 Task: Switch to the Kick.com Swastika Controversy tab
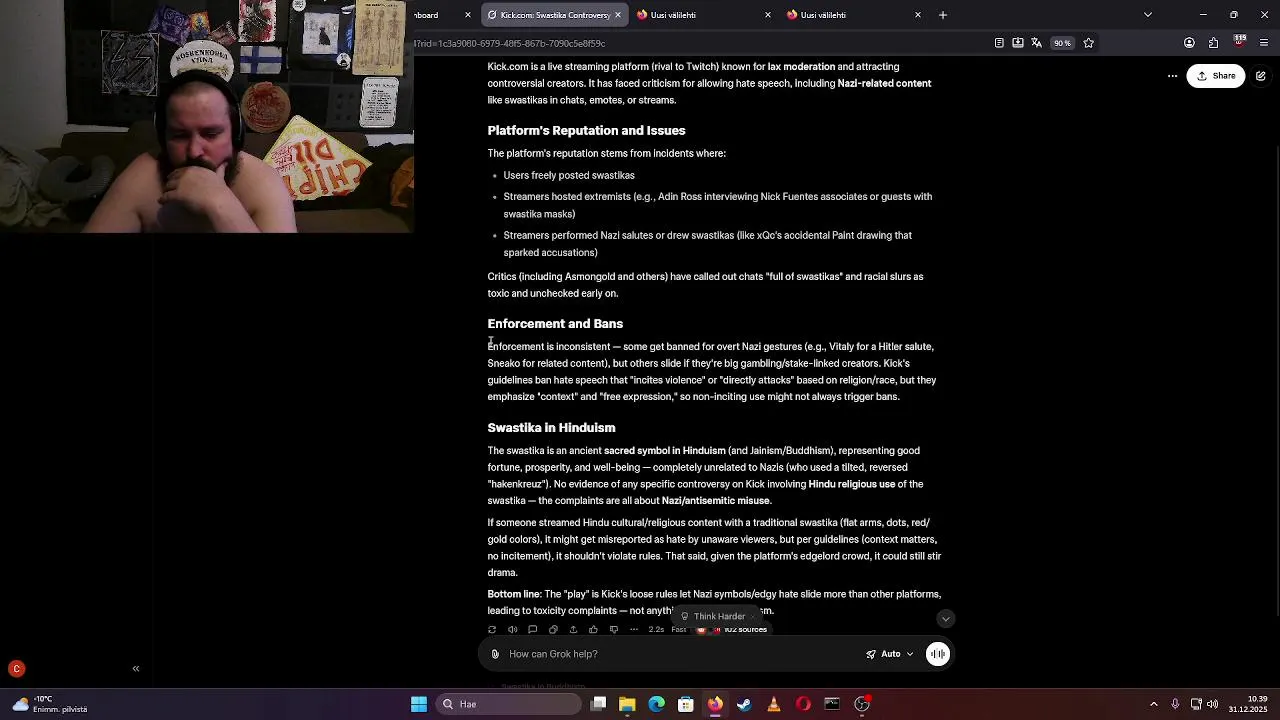point(554,15)
